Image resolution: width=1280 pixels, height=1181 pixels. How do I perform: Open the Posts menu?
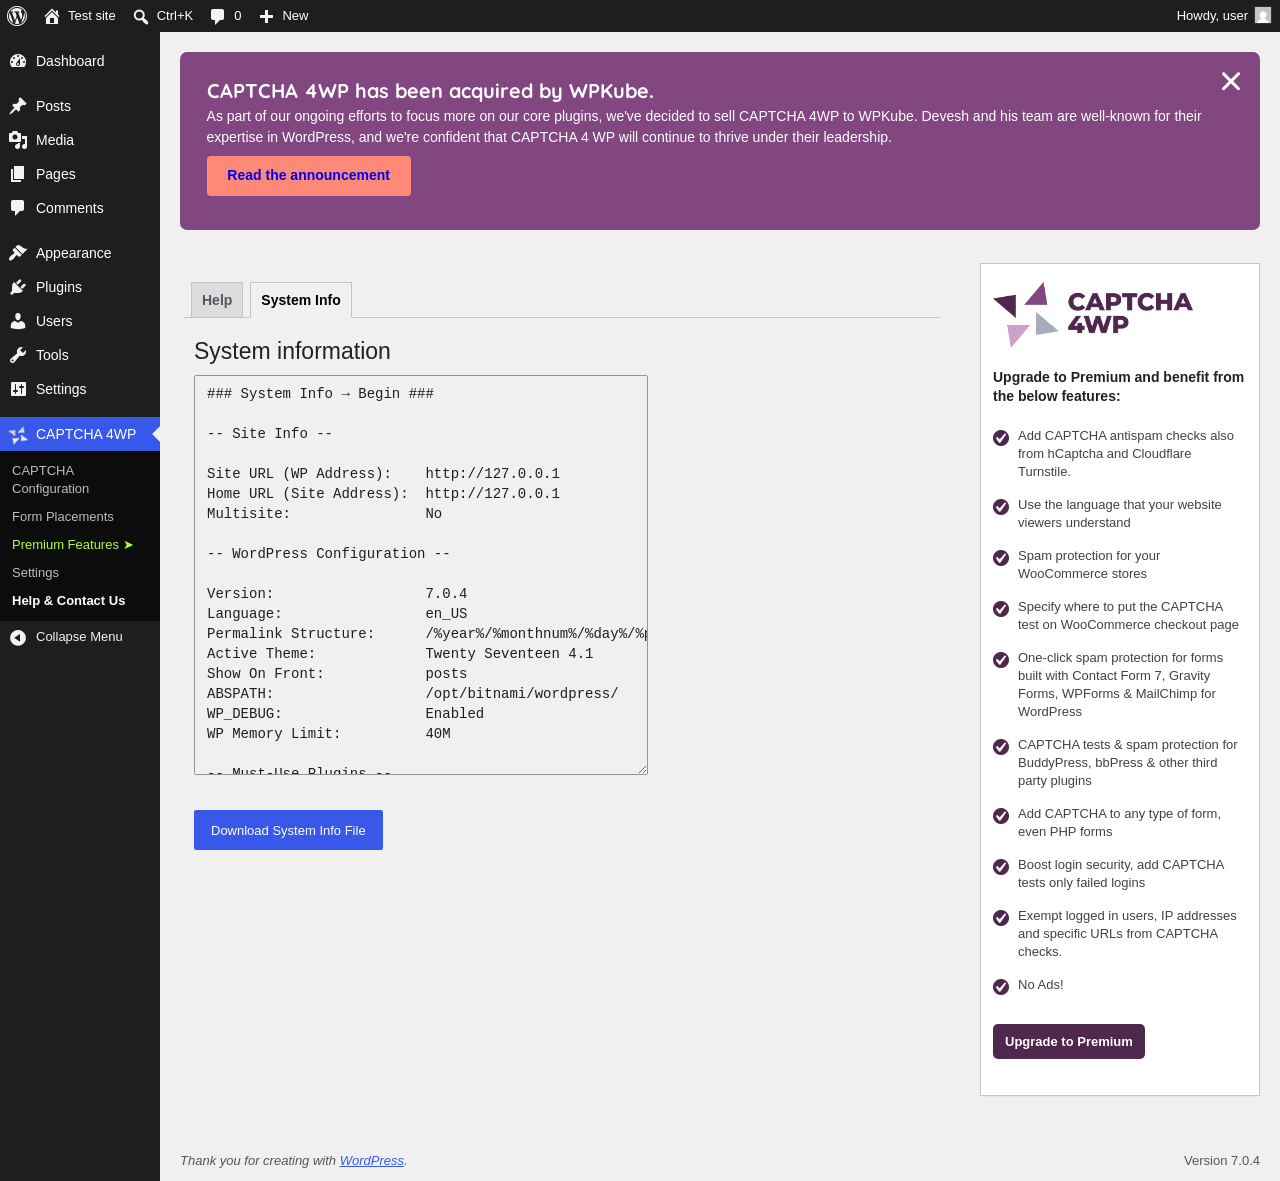(80, 106)
